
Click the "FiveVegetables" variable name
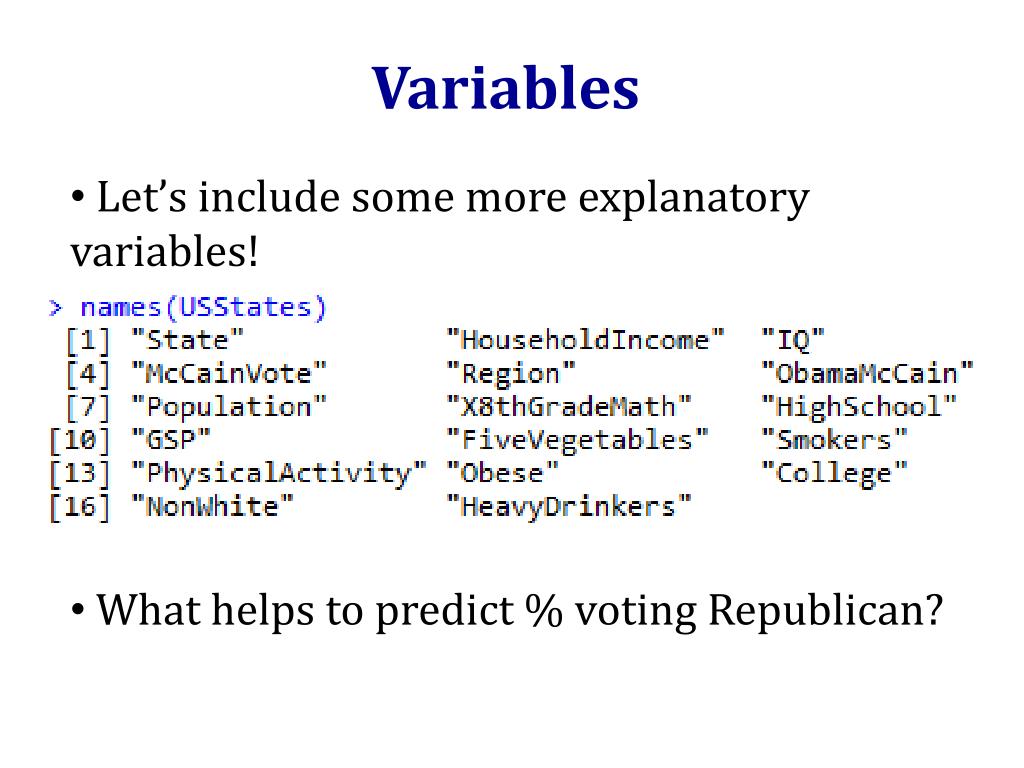pyautogui.click(x=577, y=440)
